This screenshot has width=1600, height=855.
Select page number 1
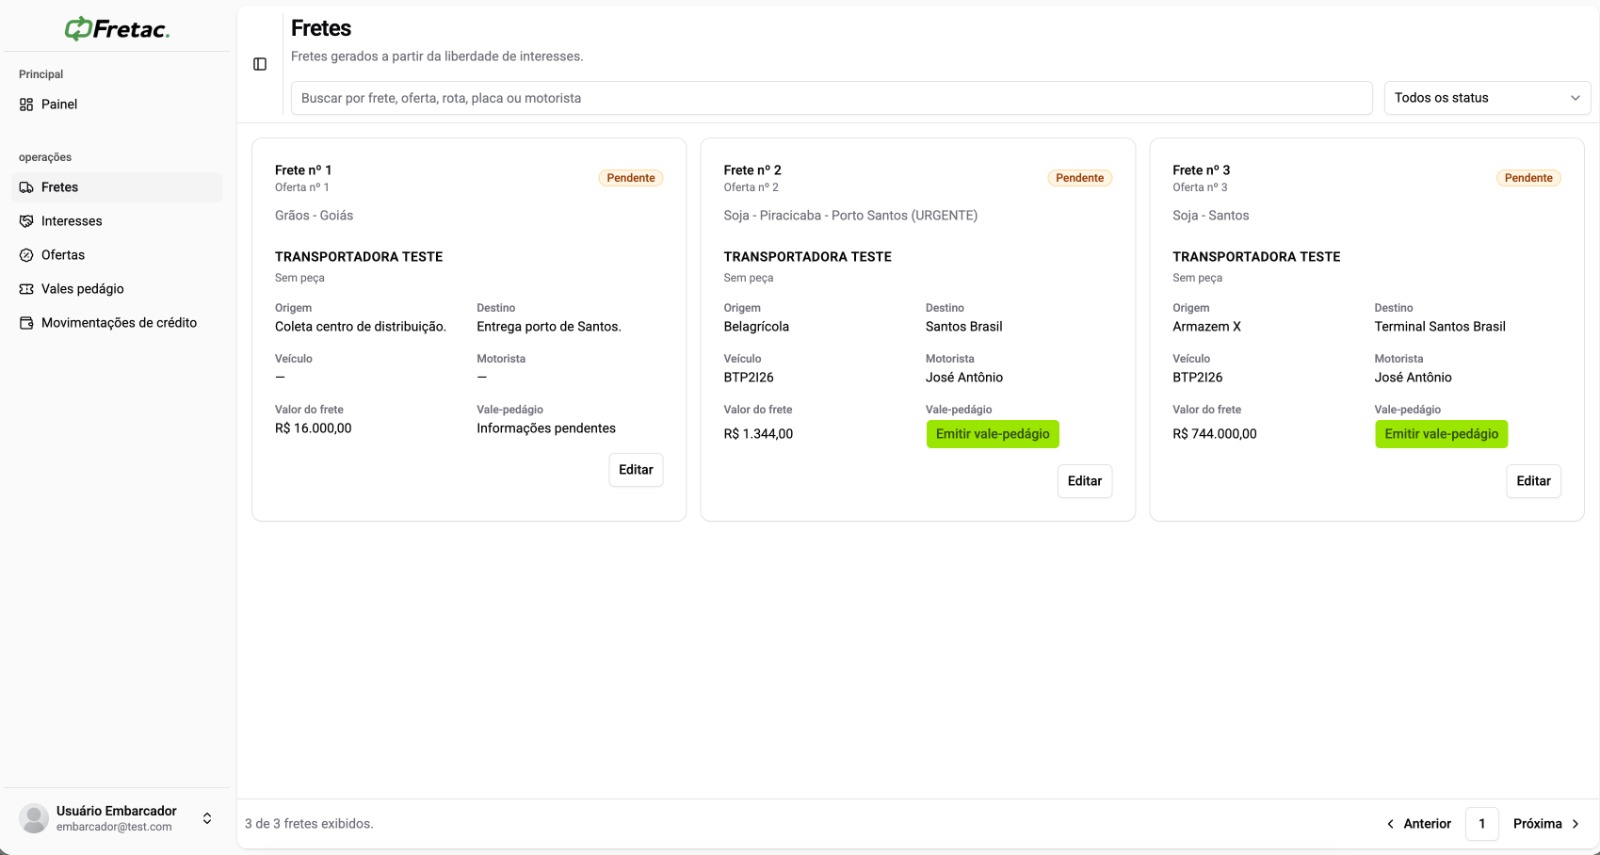(1482, 824)
